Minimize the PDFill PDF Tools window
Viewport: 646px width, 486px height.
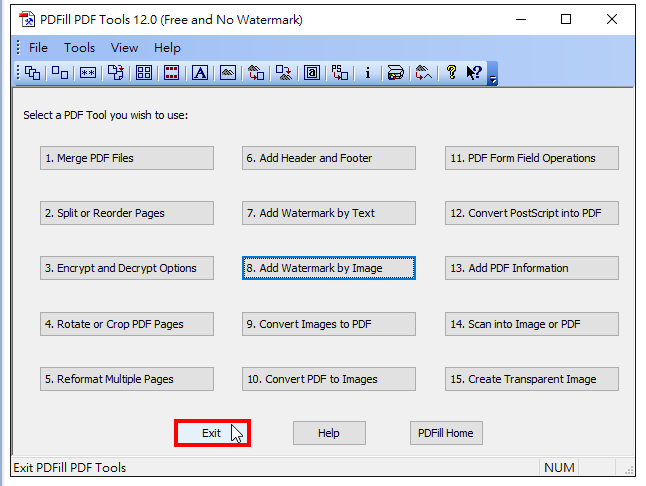pyautogui.click(x=521, y=19)
